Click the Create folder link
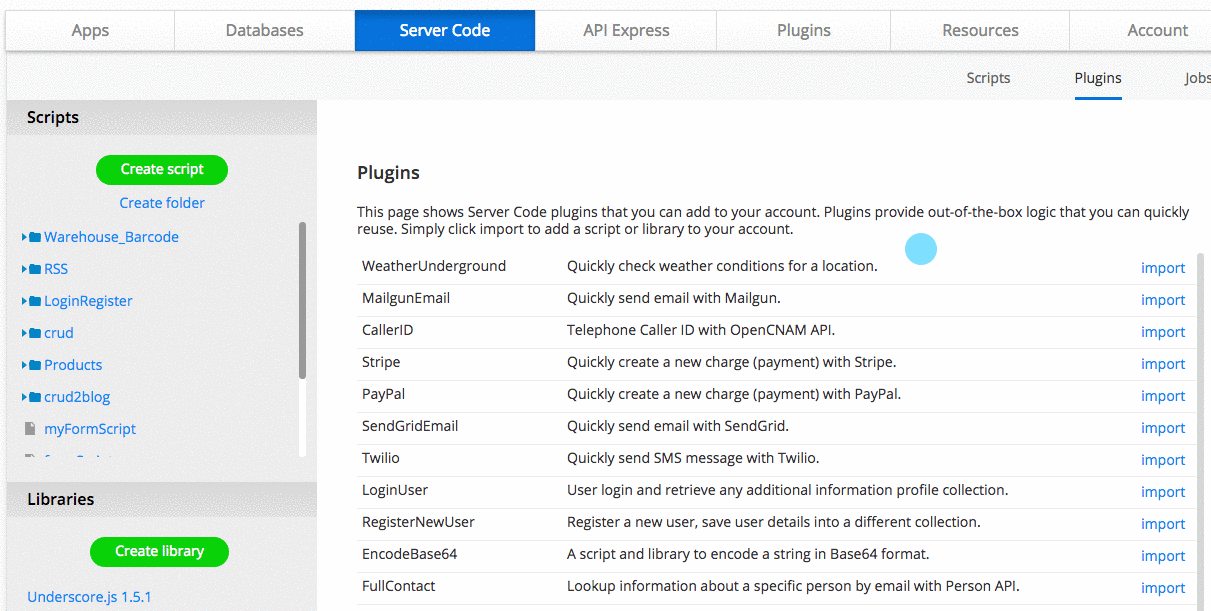This screenshot has width=1211, height=611. 161,202
